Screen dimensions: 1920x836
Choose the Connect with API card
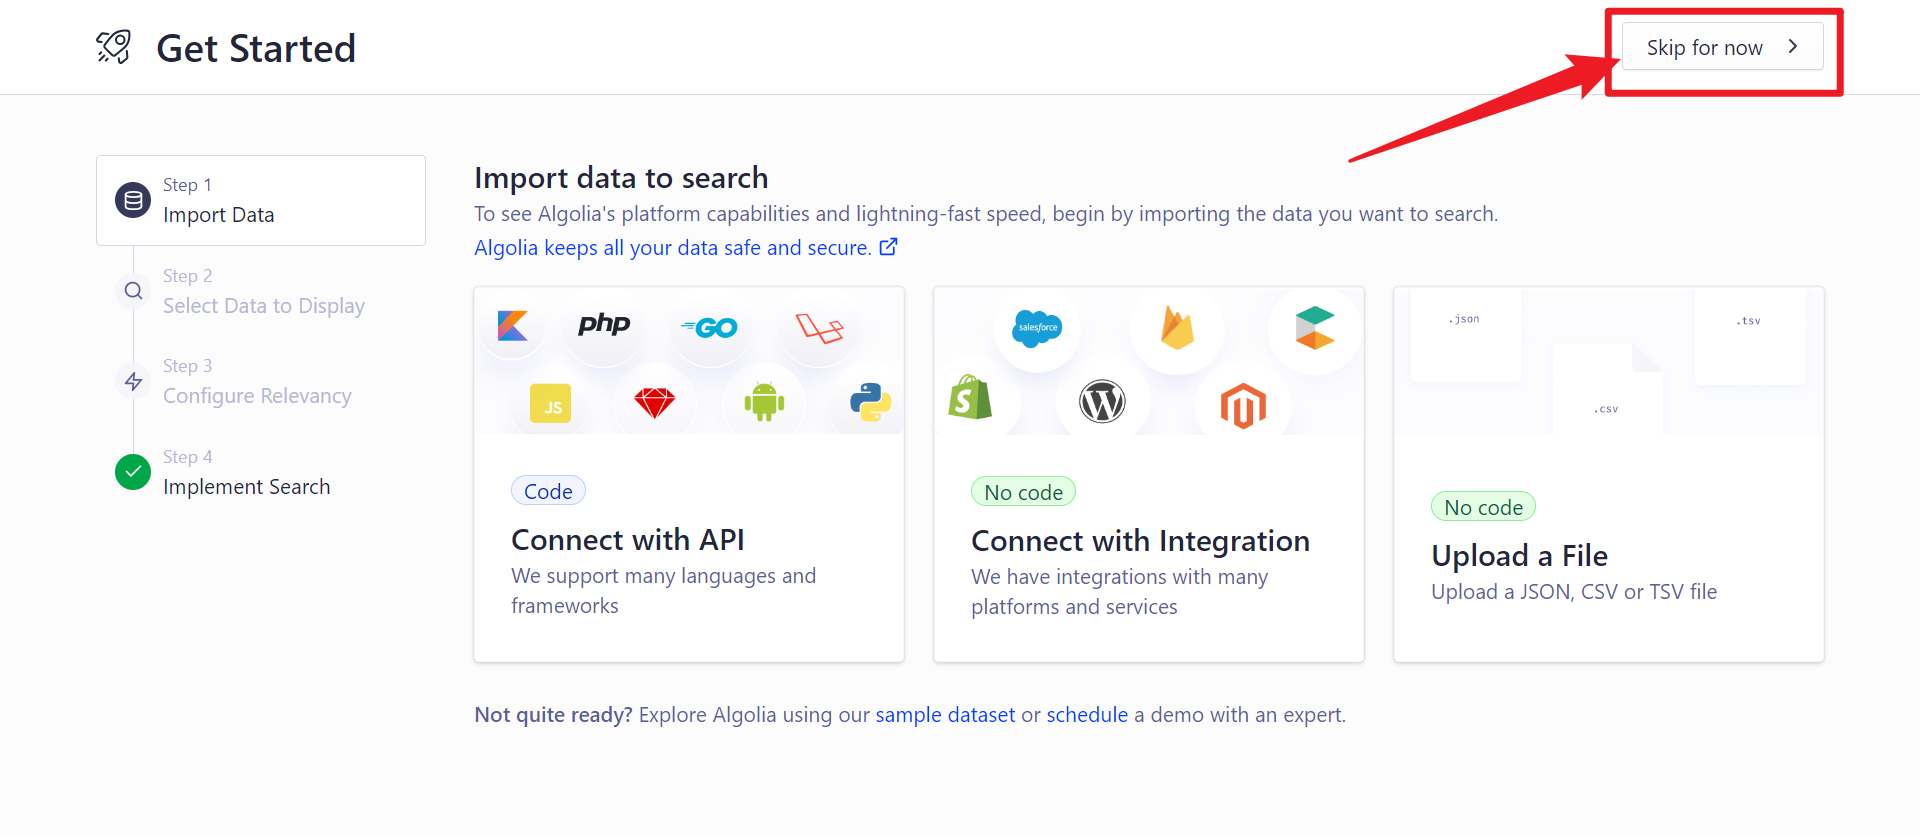click(x=689, y=474)
